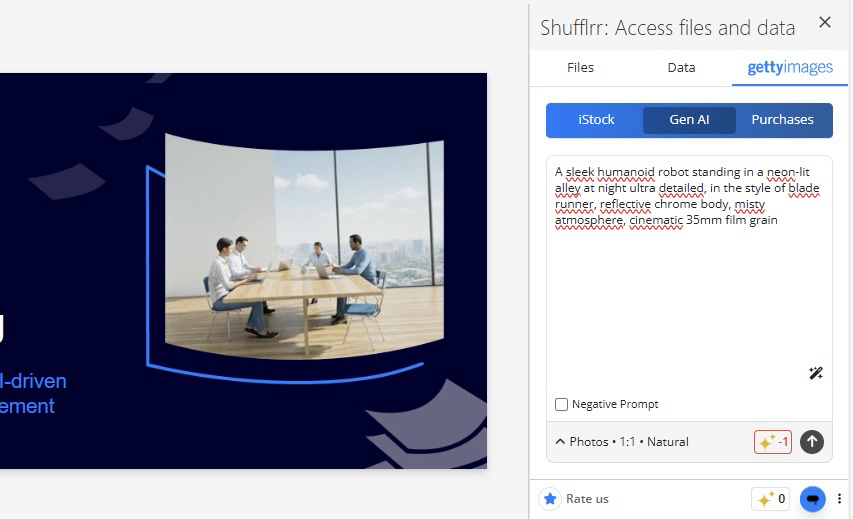Screen dimensions: 853x519
Task: Click the Rate us link text
Action: pos(587,499)
